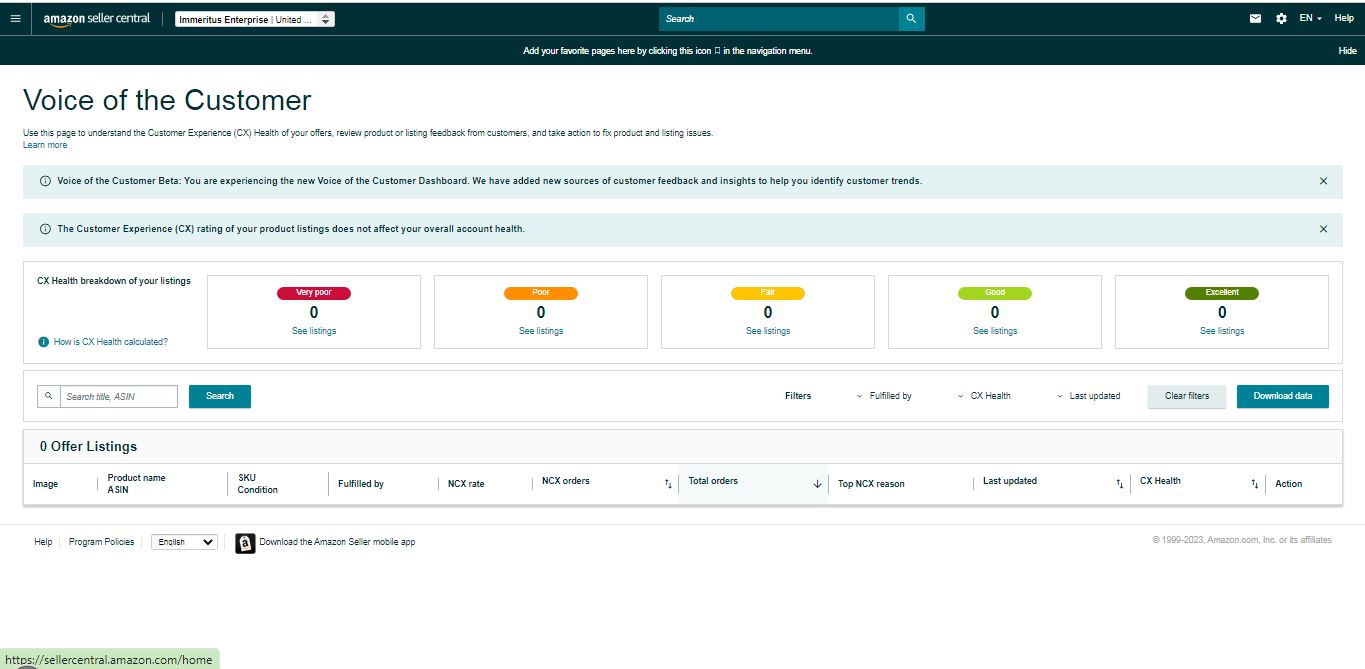Screen dimensions: 1365x669
Task: Click the Clear filters button
Action: pos(1187,396)
